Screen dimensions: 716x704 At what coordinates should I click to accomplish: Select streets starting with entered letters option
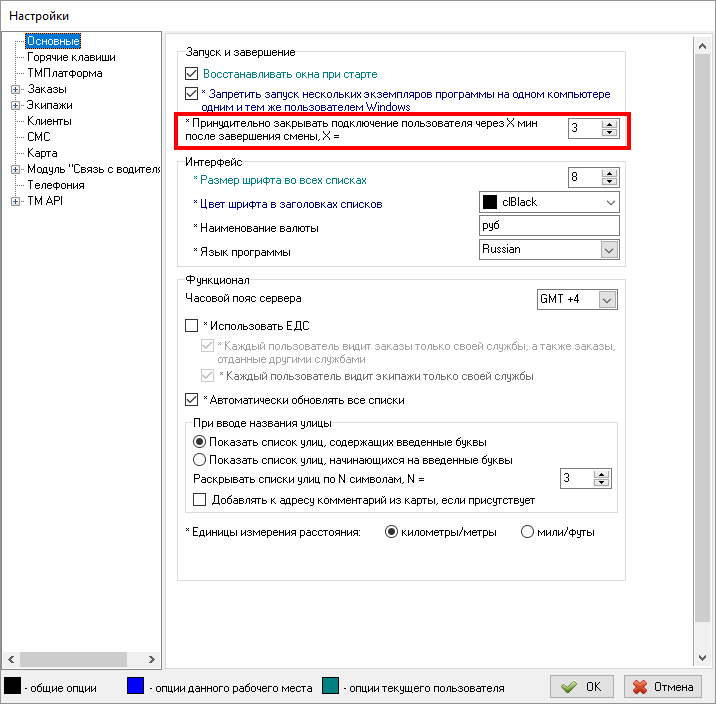tap(199, 459)
